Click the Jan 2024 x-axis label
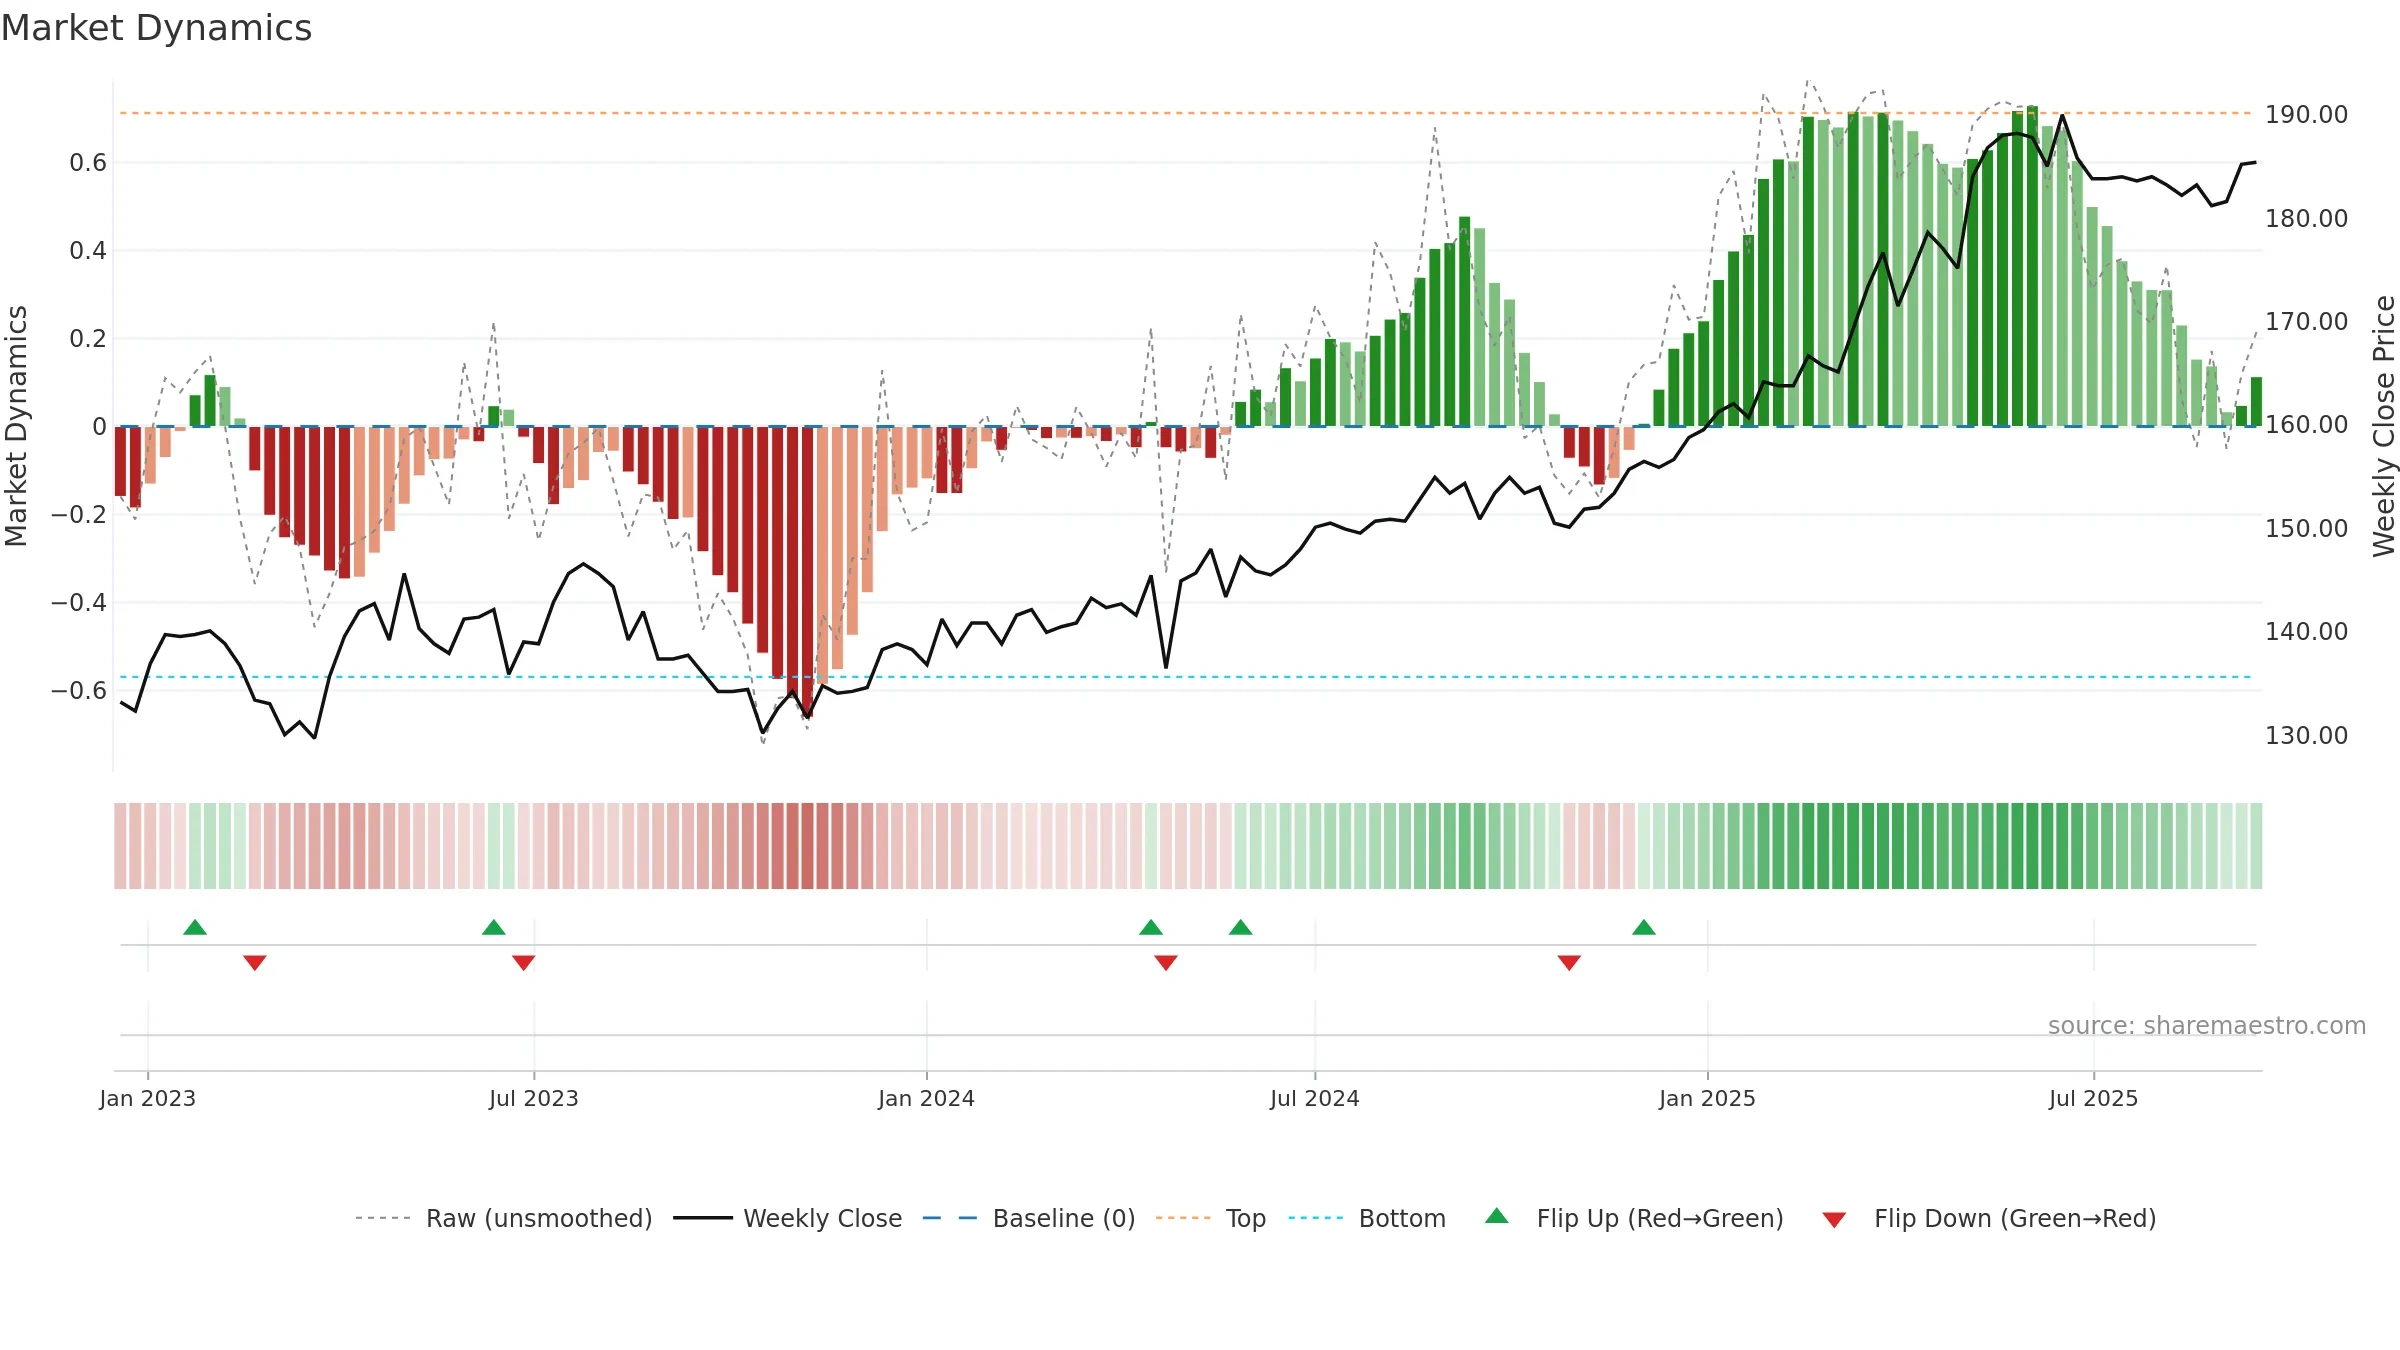2400x1350 pixels. click(x=927, y=1098)
